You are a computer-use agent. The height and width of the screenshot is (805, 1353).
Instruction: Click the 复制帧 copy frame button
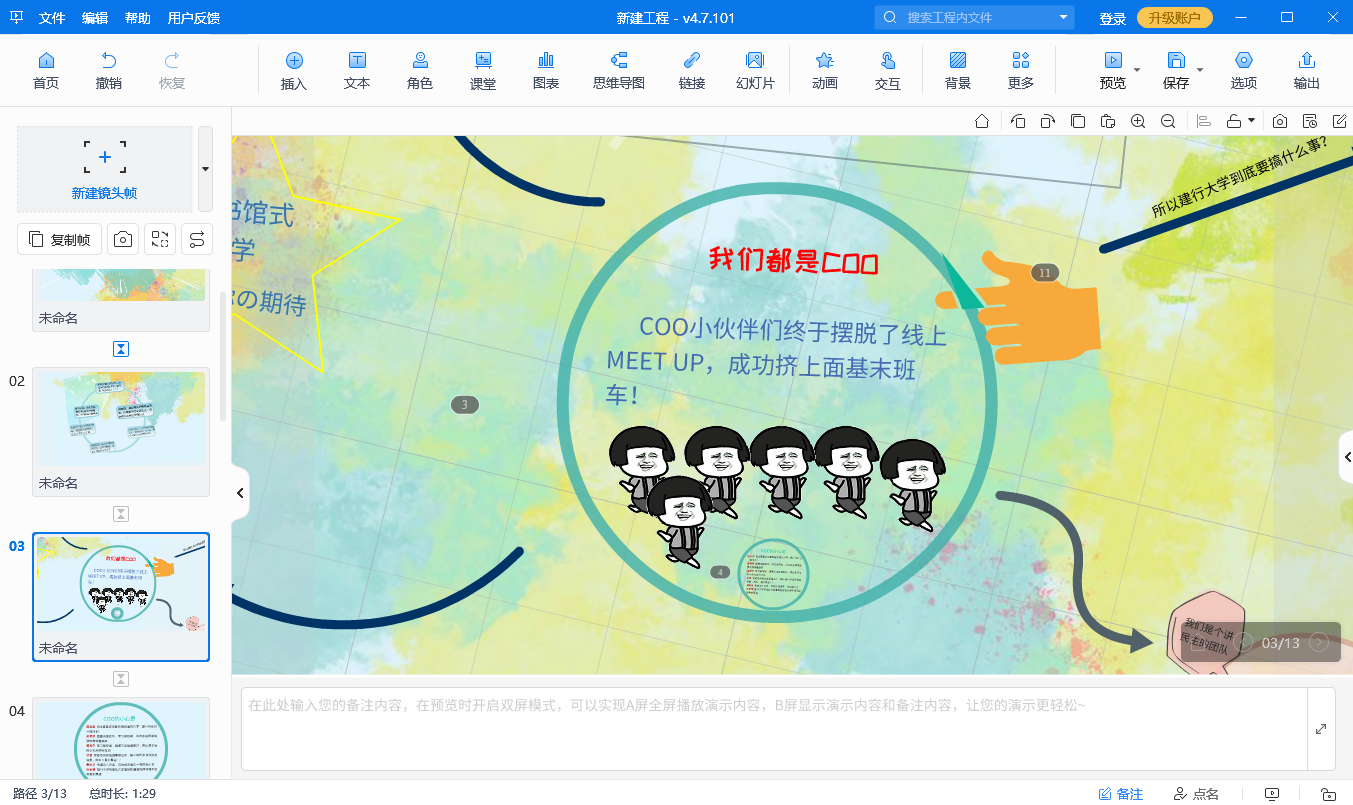59,239
